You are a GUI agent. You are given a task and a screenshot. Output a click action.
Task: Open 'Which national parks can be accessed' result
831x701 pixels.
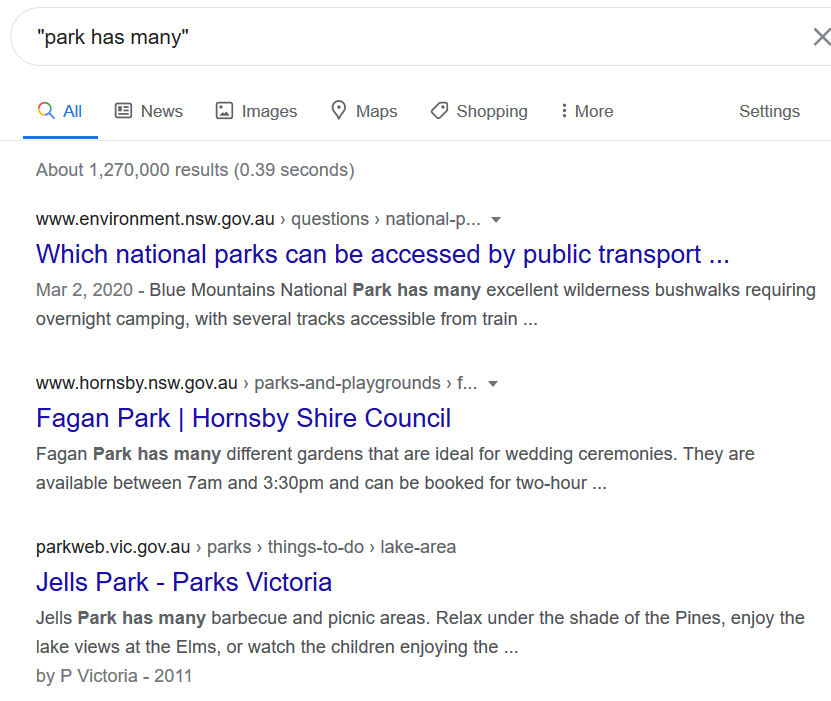click(x=383, y=254)
